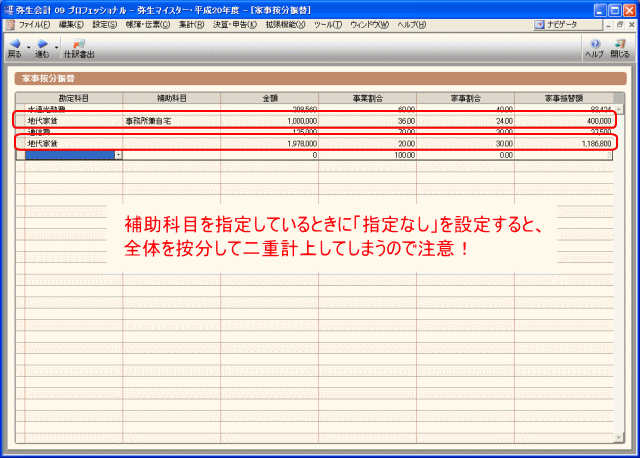Image resolution: width=640 pixels, height=458 pixels.
Task: Select the 36.00 business ratio cell
Action: [x=367, y=121]
